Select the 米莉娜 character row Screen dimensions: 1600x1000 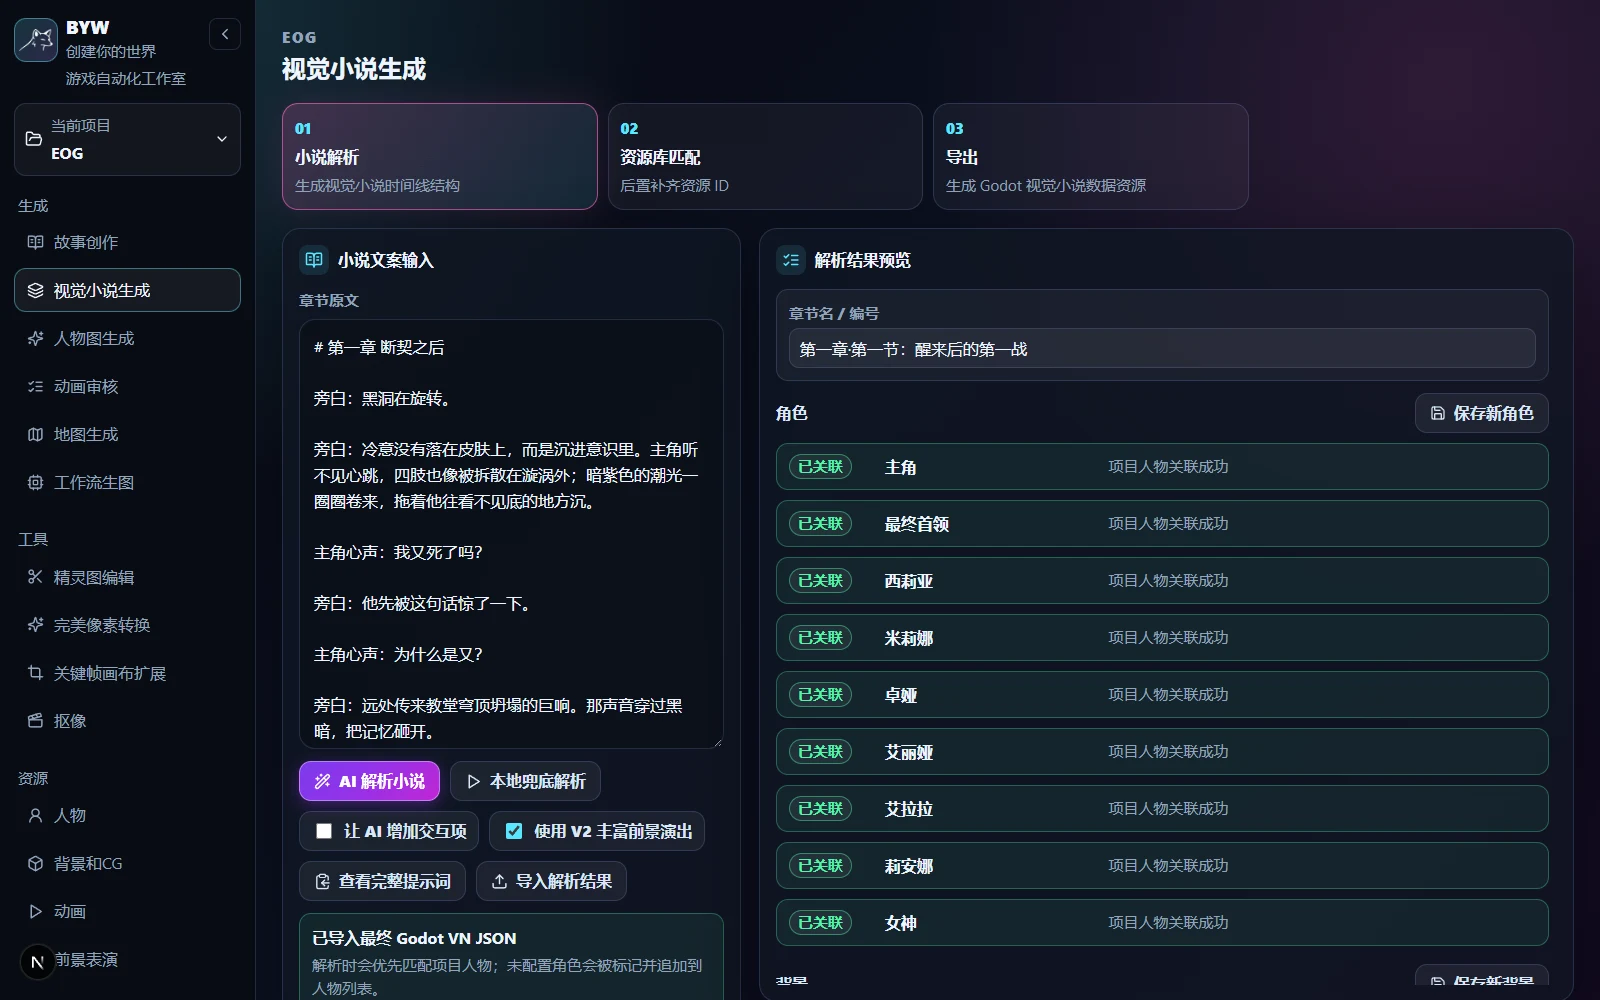point(1162,638)
